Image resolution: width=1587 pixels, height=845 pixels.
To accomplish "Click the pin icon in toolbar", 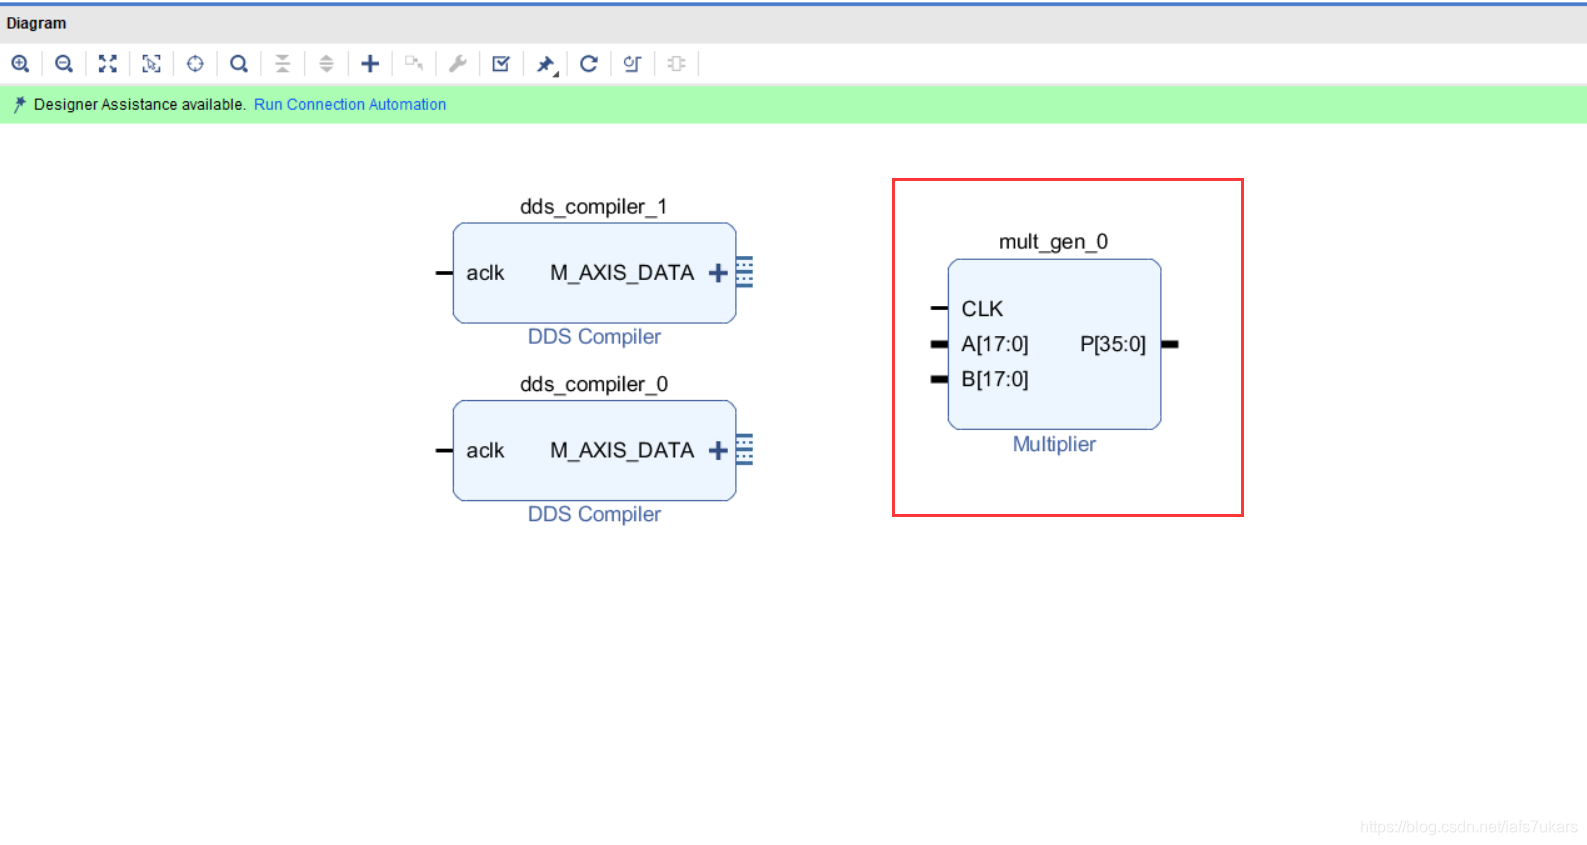I will click(546, 65).
